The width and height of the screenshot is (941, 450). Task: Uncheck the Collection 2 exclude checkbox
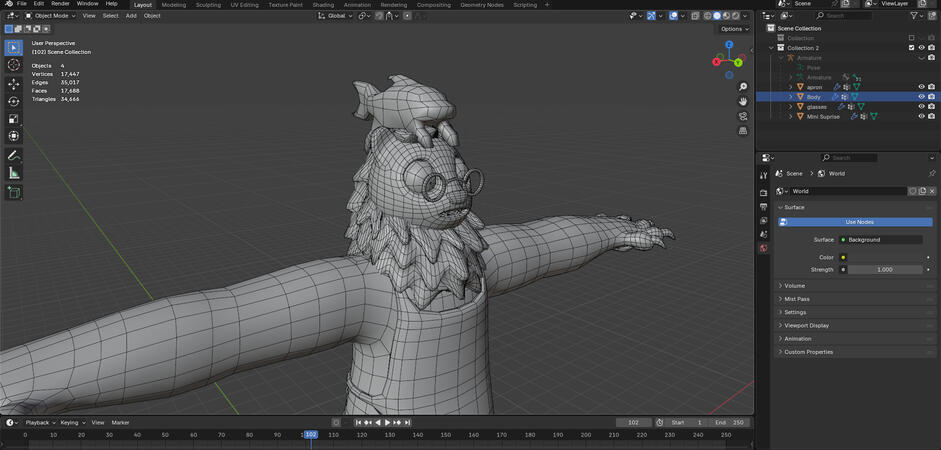pyautogui.click(x=911, y=48)
